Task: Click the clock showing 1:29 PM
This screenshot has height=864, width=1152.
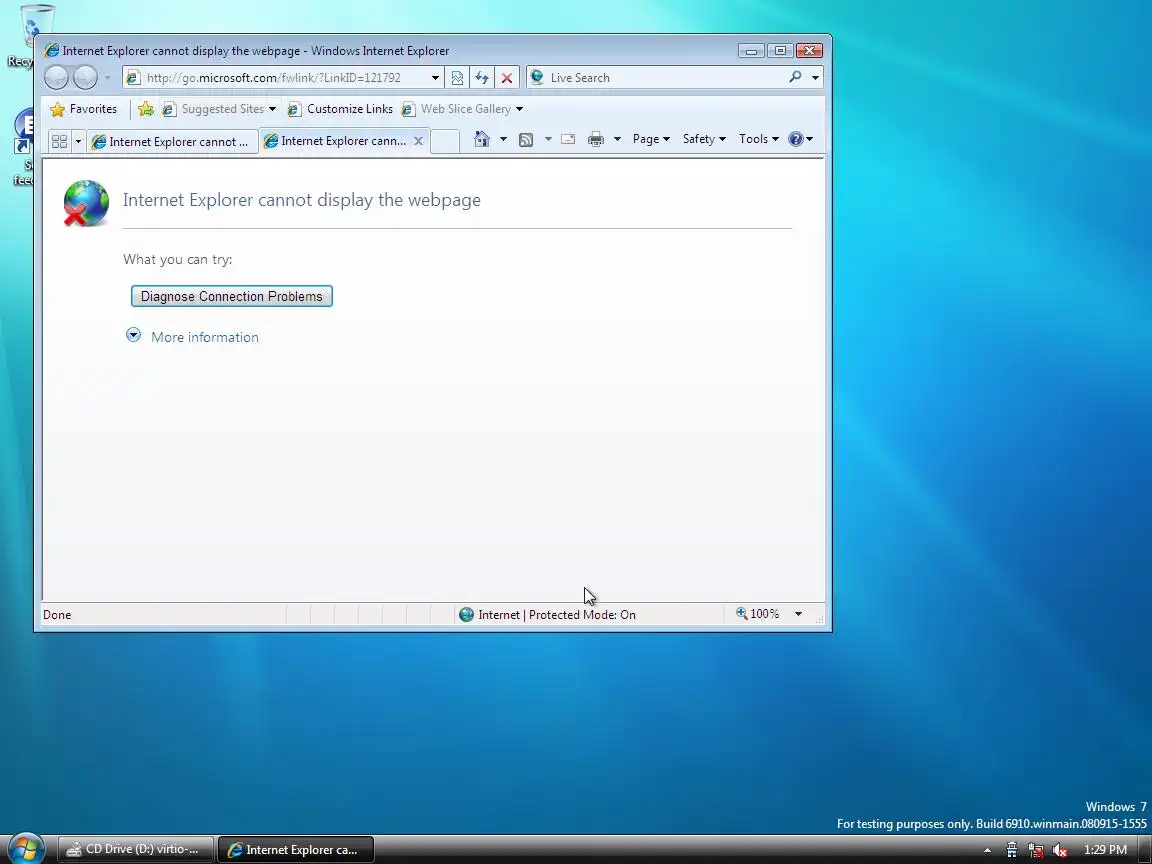Action: pyautogui.click(x=1105, y=850)
